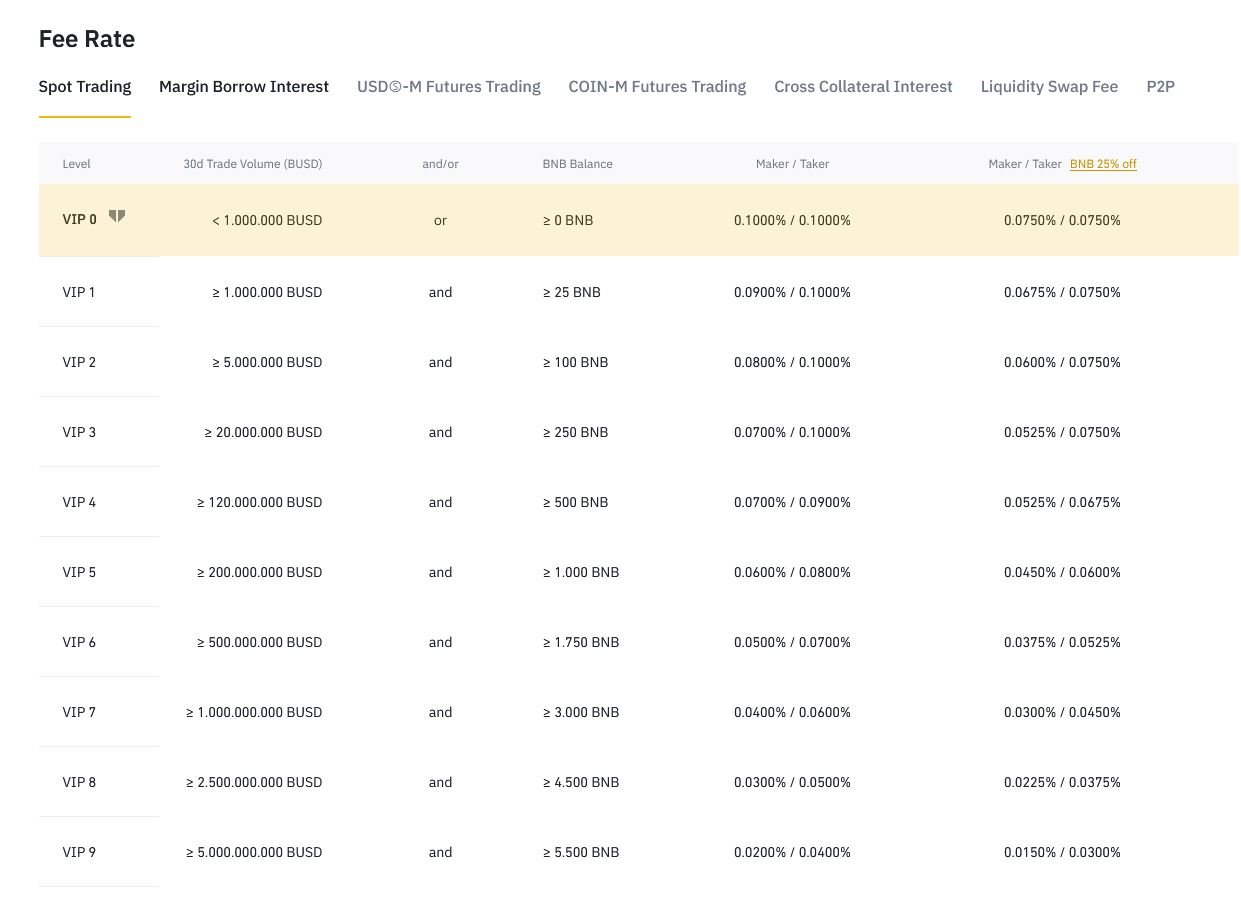The image size is (1241, 910).
Task: Click the ≥ 3.000 BNB balance cell
Action: pos(581,712)
